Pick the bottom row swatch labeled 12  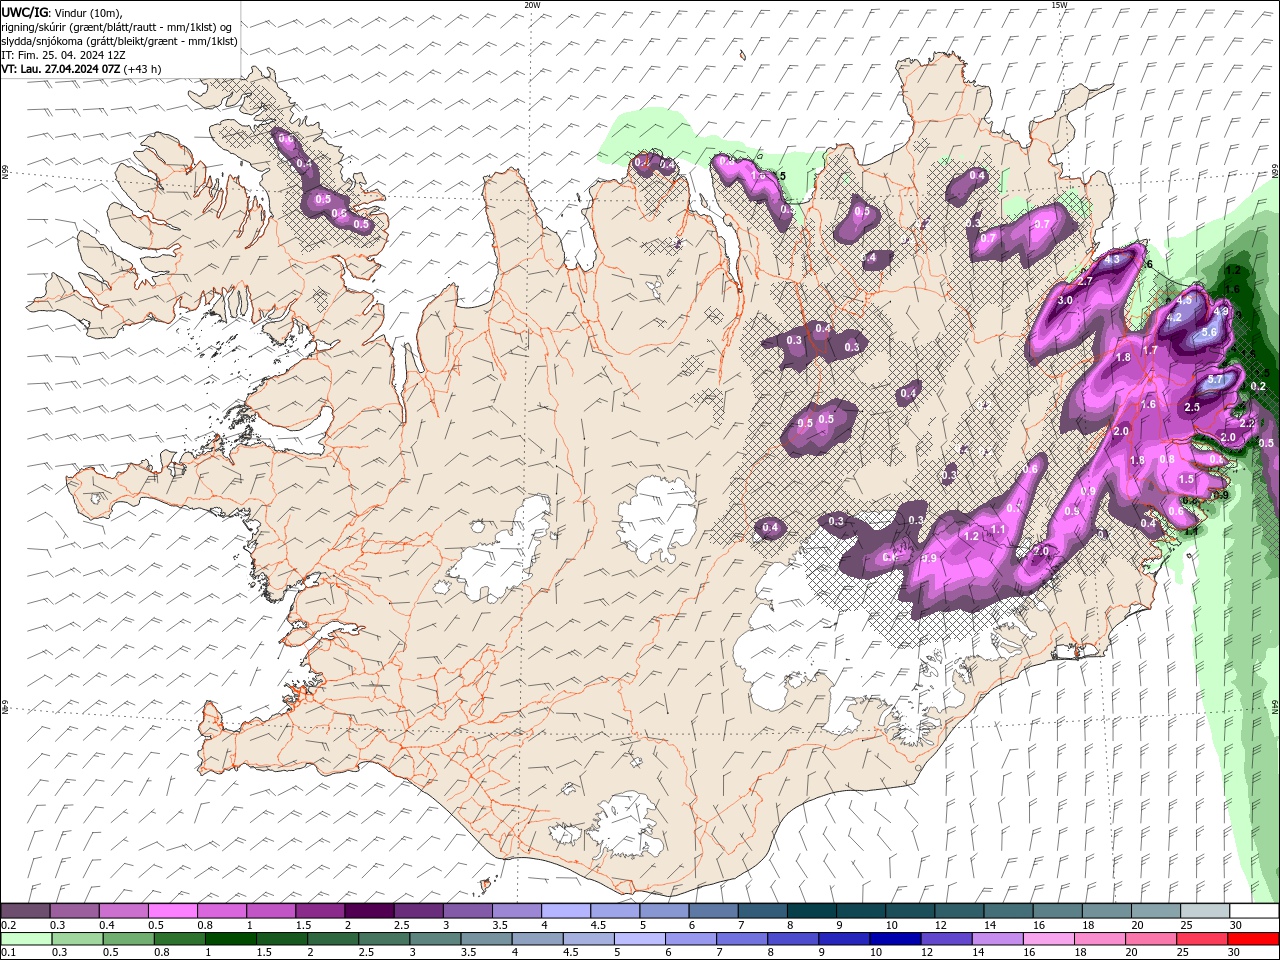[945, 939]
